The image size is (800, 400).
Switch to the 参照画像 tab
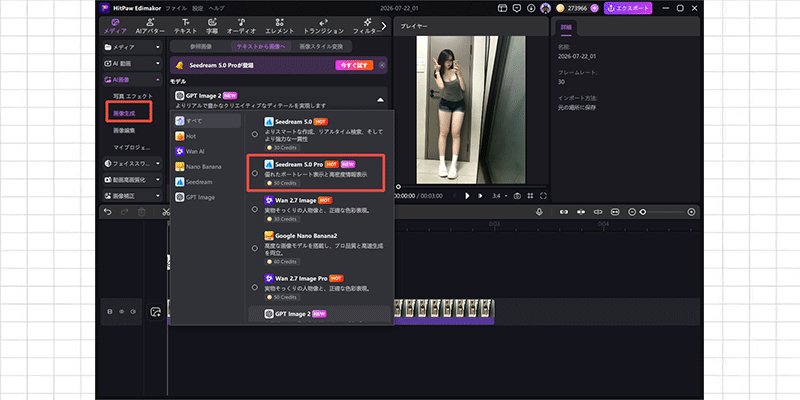[201, 46]
